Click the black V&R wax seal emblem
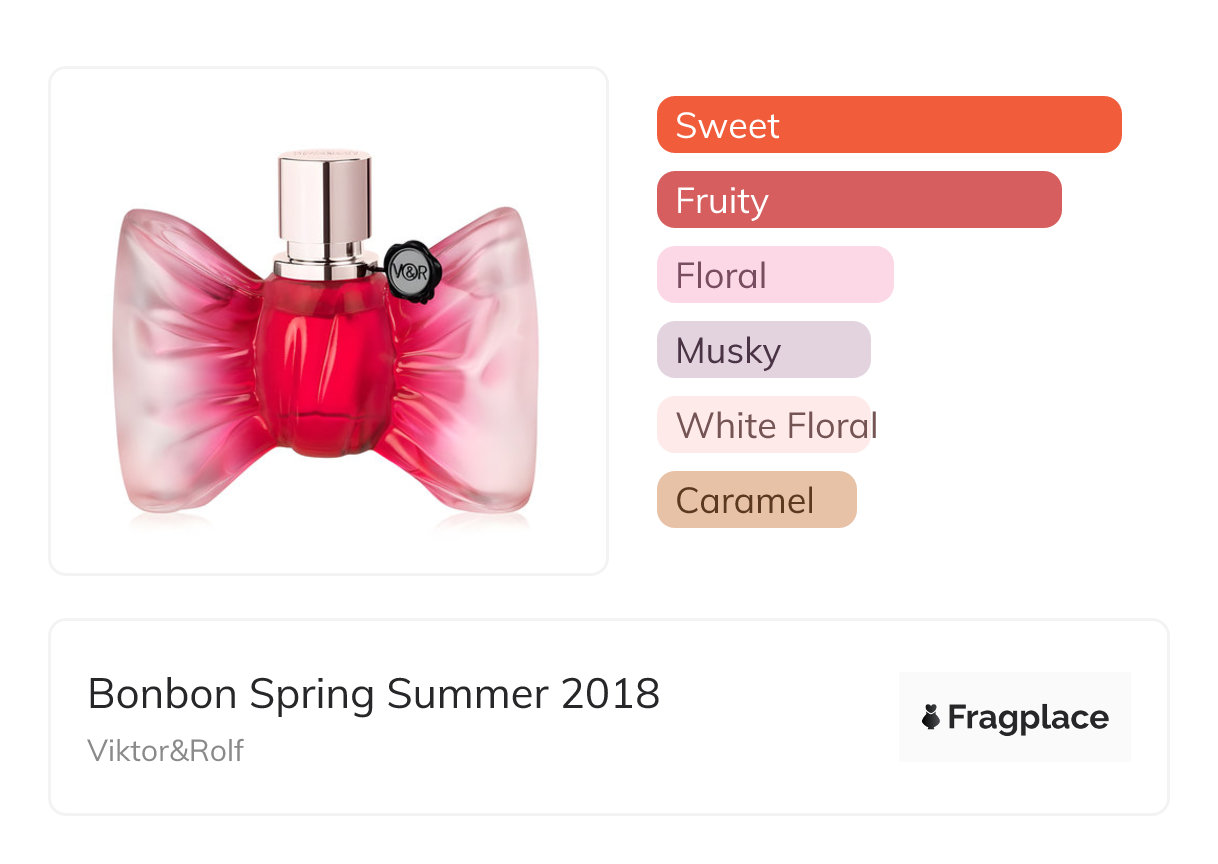Viewport: 1218px width, 864px height. [408, 271]
